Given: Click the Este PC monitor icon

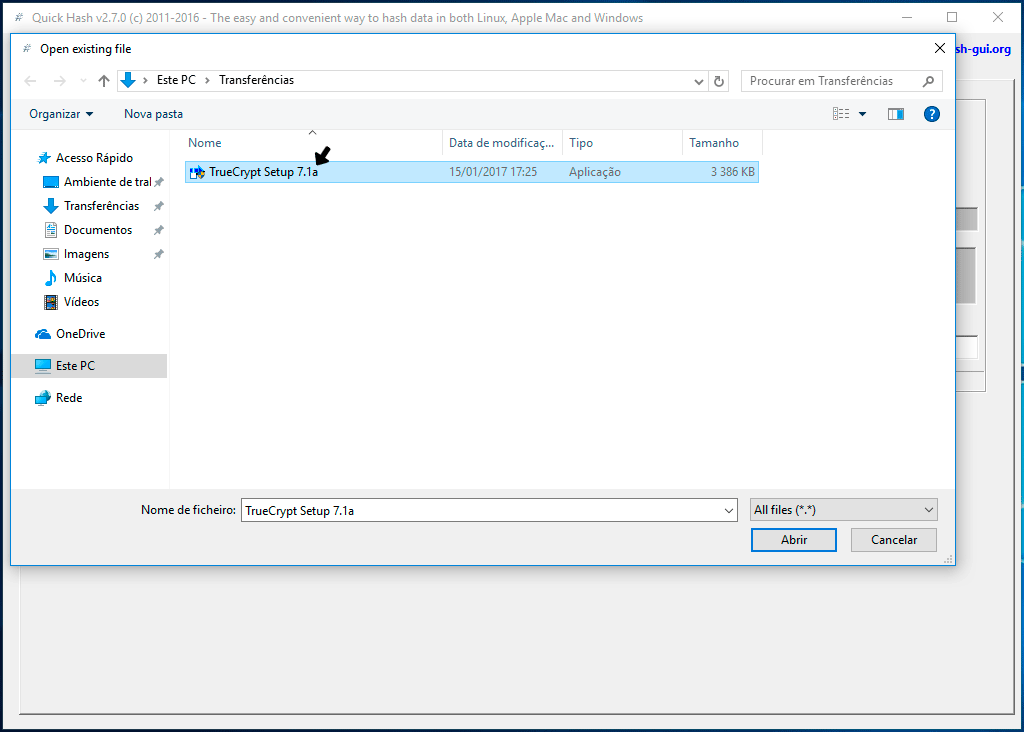Looking at the screenshot, I should point(43,366).
